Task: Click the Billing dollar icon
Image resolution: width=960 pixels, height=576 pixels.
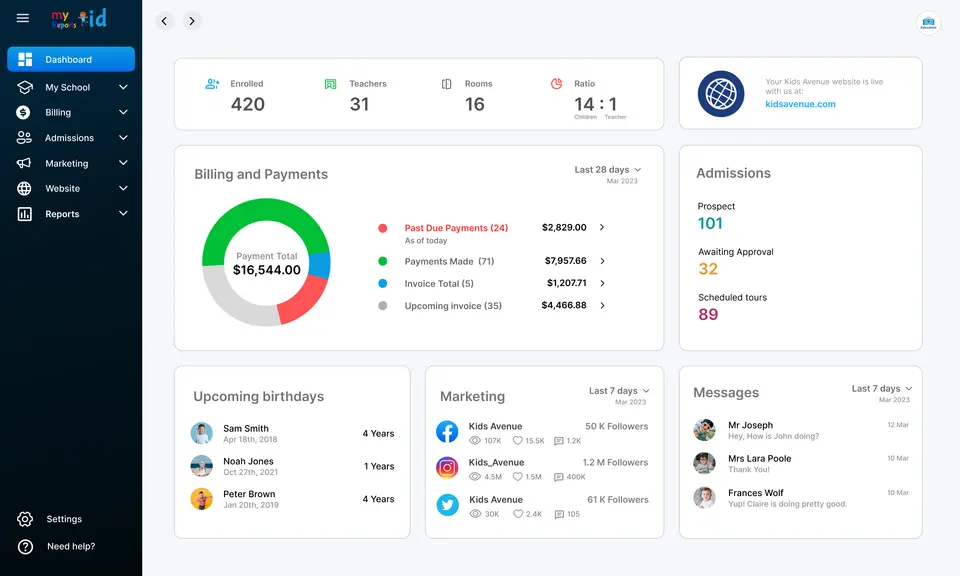Action: pyautogui.click(x=23, y=112)
